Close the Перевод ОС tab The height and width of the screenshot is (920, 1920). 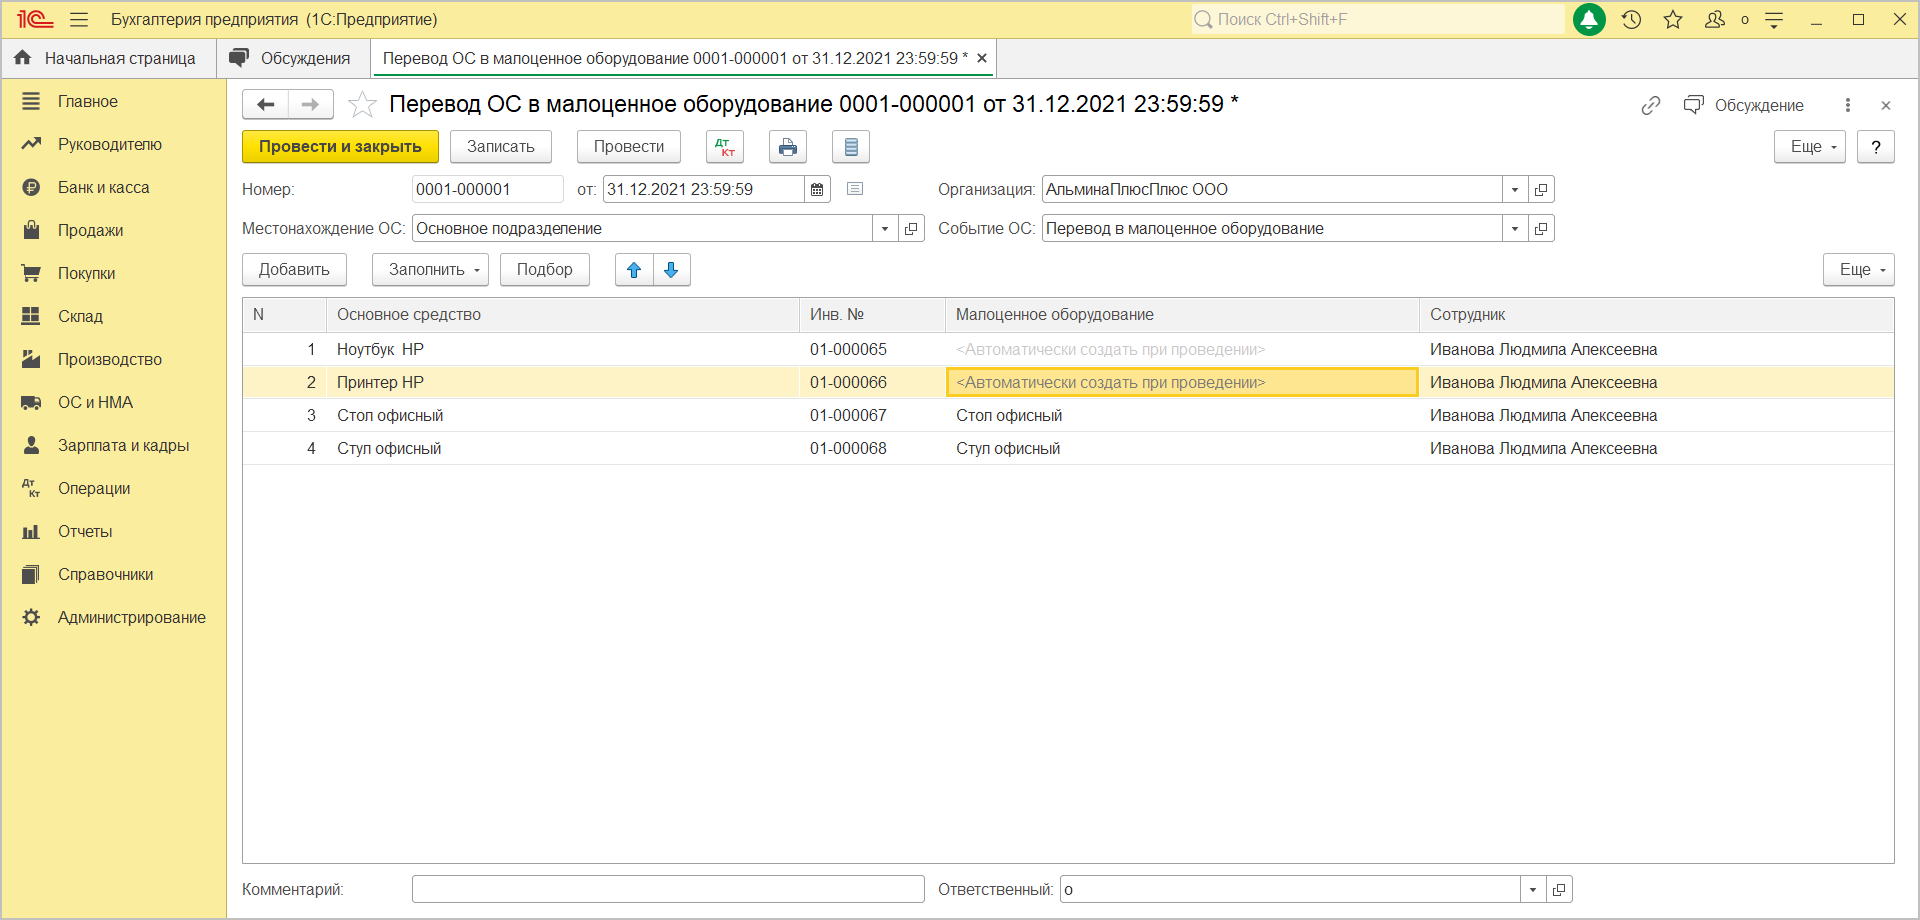982,58
